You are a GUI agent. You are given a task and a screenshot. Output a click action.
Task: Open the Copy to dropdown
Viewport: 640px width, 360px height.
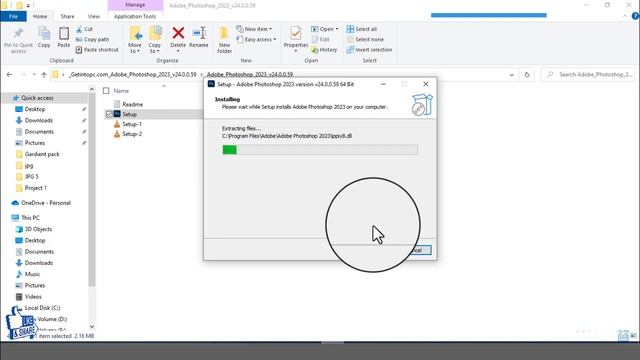tap(155, 48)
